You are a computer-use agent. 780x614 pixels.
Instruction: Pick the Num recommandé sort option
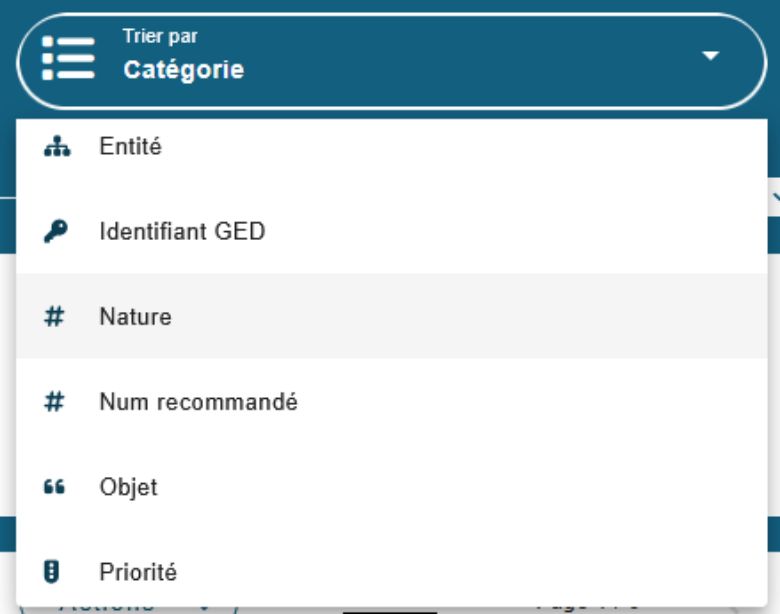coord(198,403)
